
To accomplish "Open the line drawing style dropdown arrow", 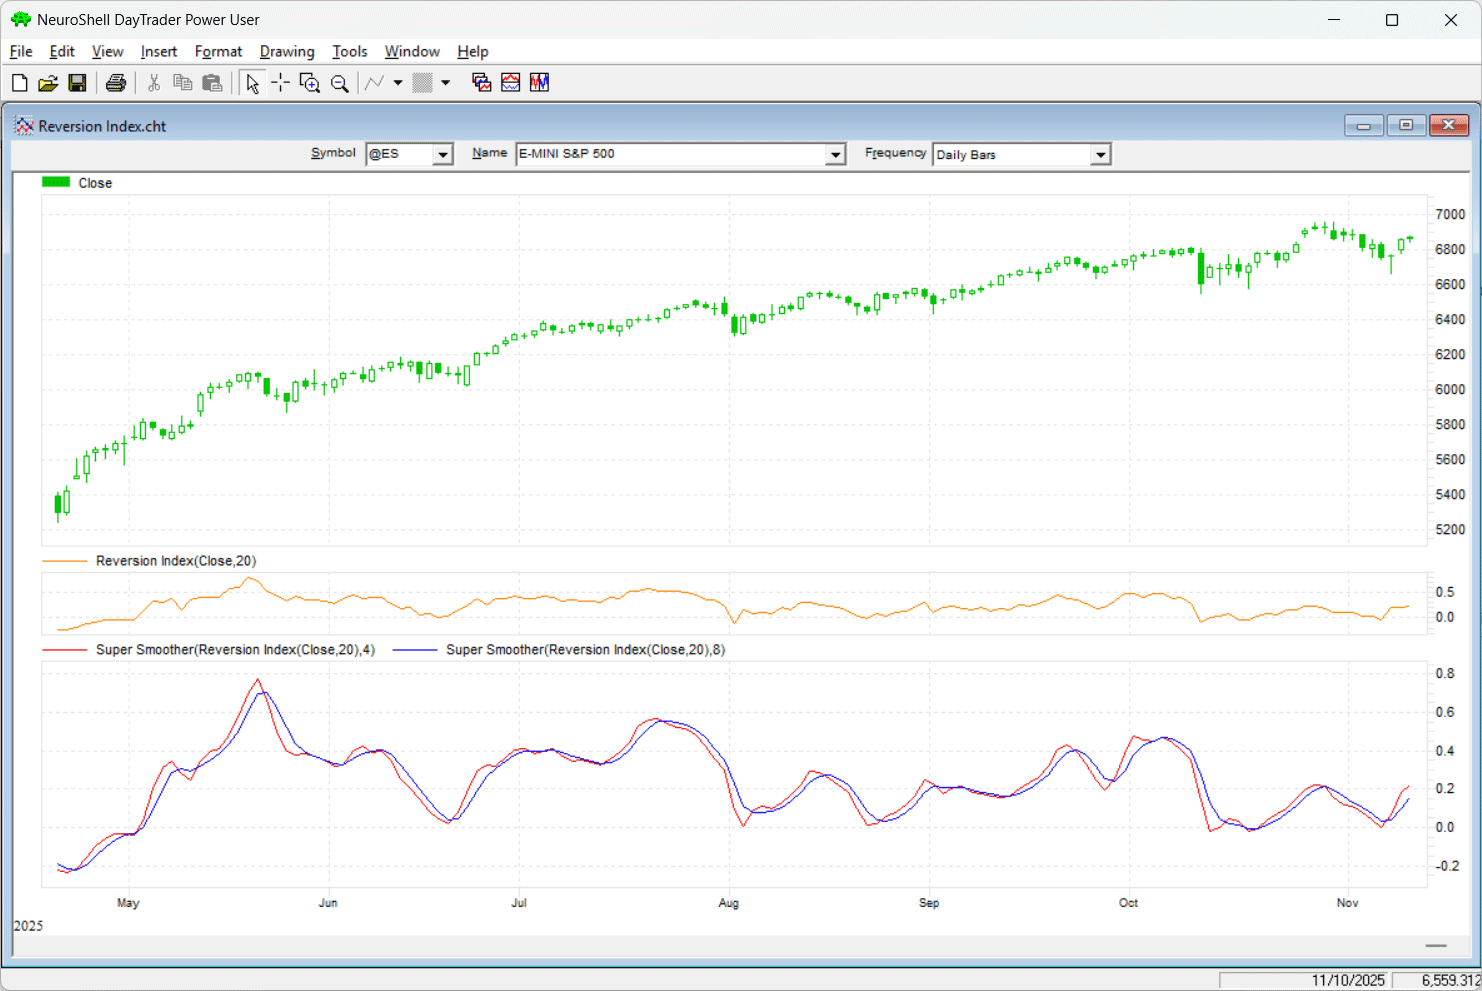I will (x=398, y=83).
